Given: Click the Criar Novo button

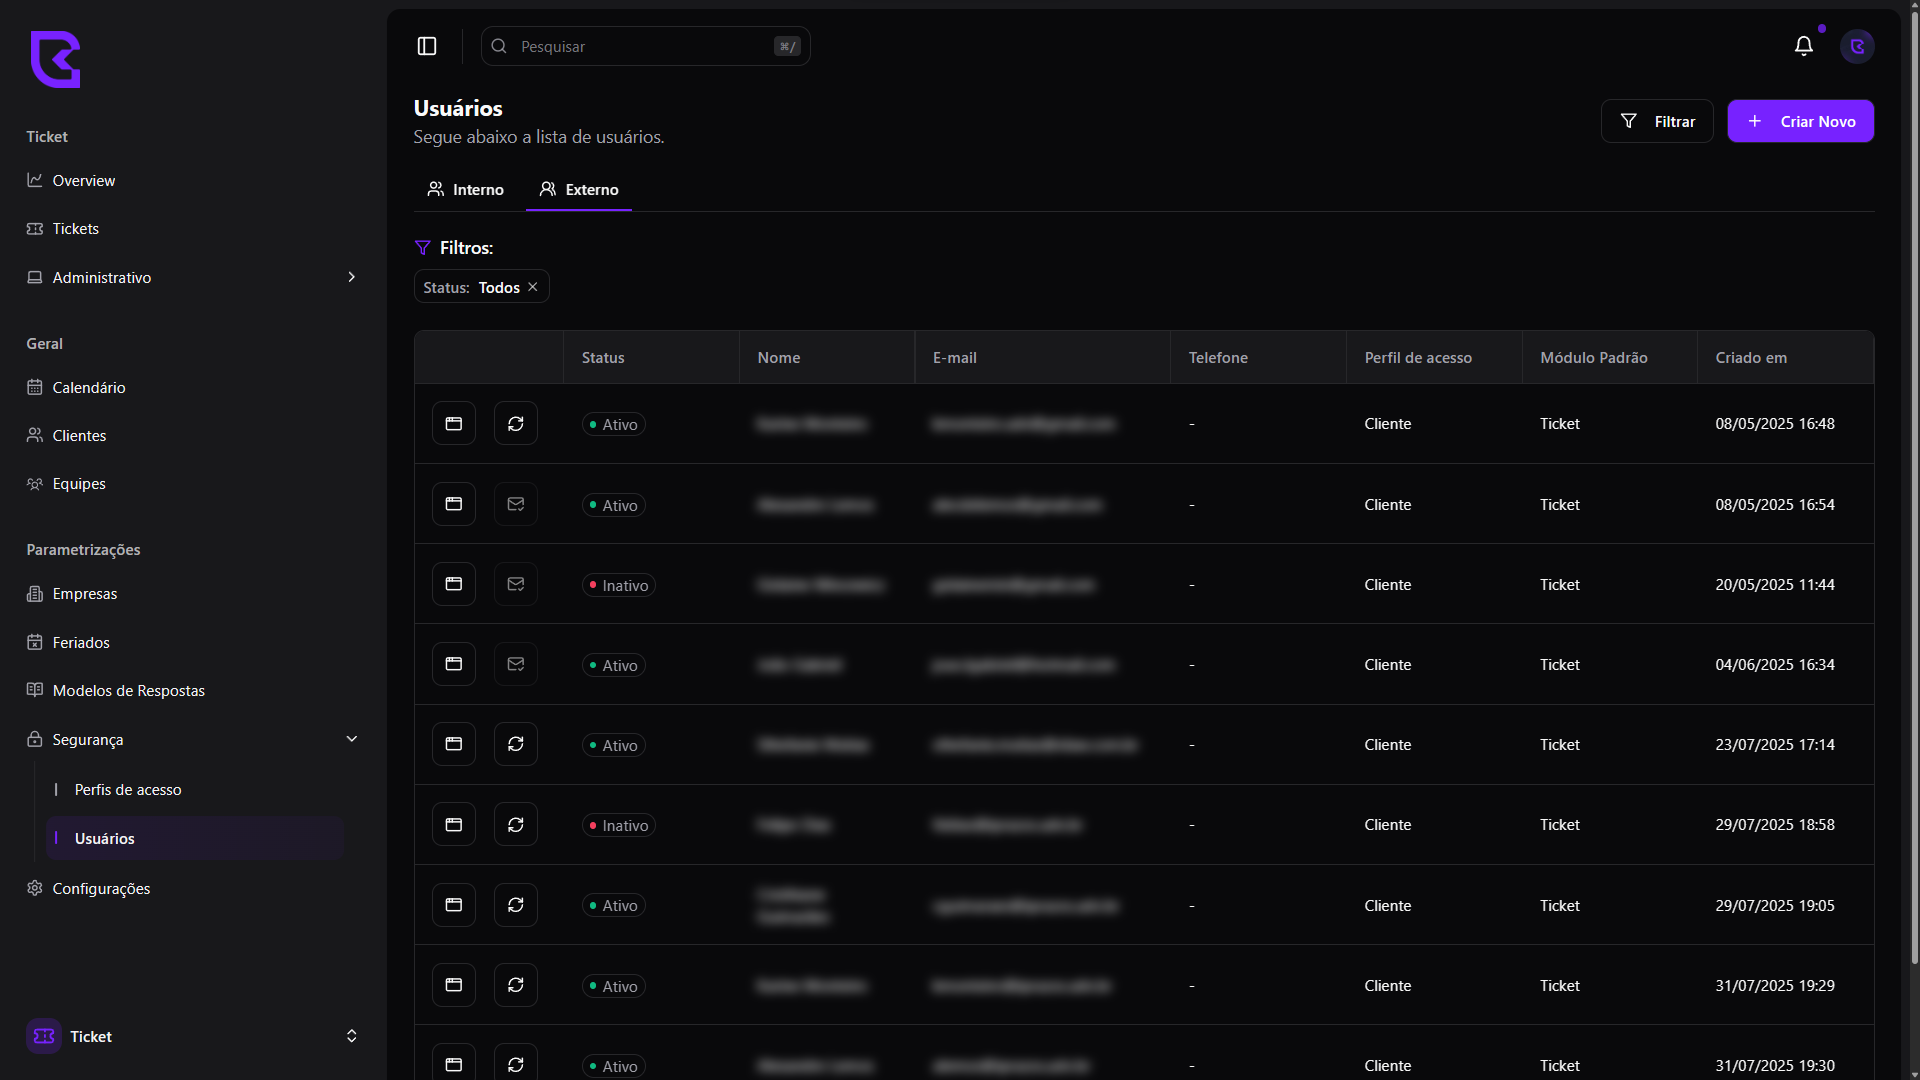Looking at the screenshot, I should [x=1800, y=121].
